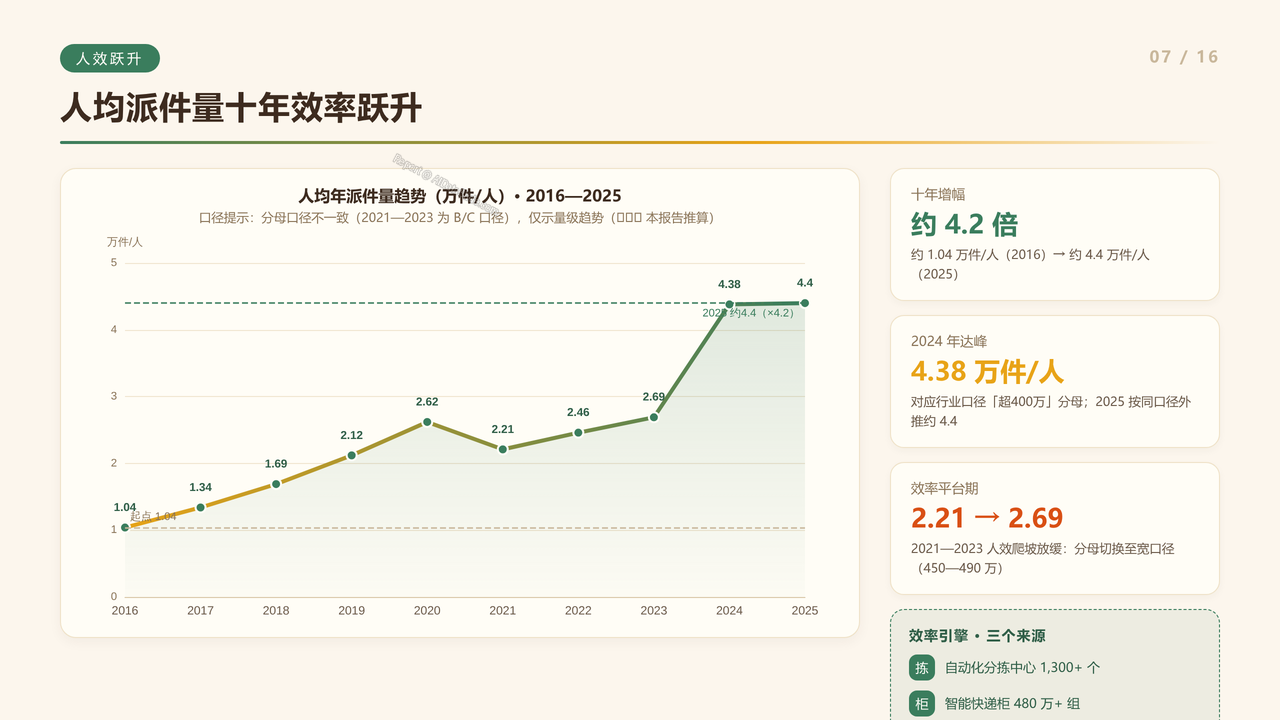Viewport: 1280px width, 720px height.
Task: Click the 2021 data point marker valued 2.21
Action: click(503, 449)
